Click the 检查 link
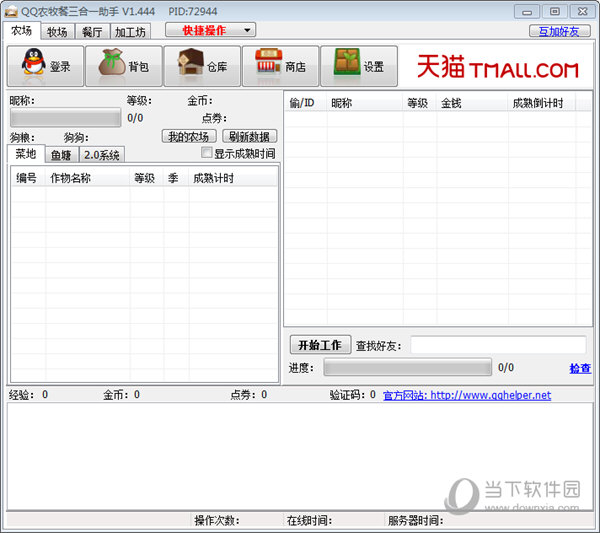This screenshot has width=600, height=533. (x=580, y=368)
